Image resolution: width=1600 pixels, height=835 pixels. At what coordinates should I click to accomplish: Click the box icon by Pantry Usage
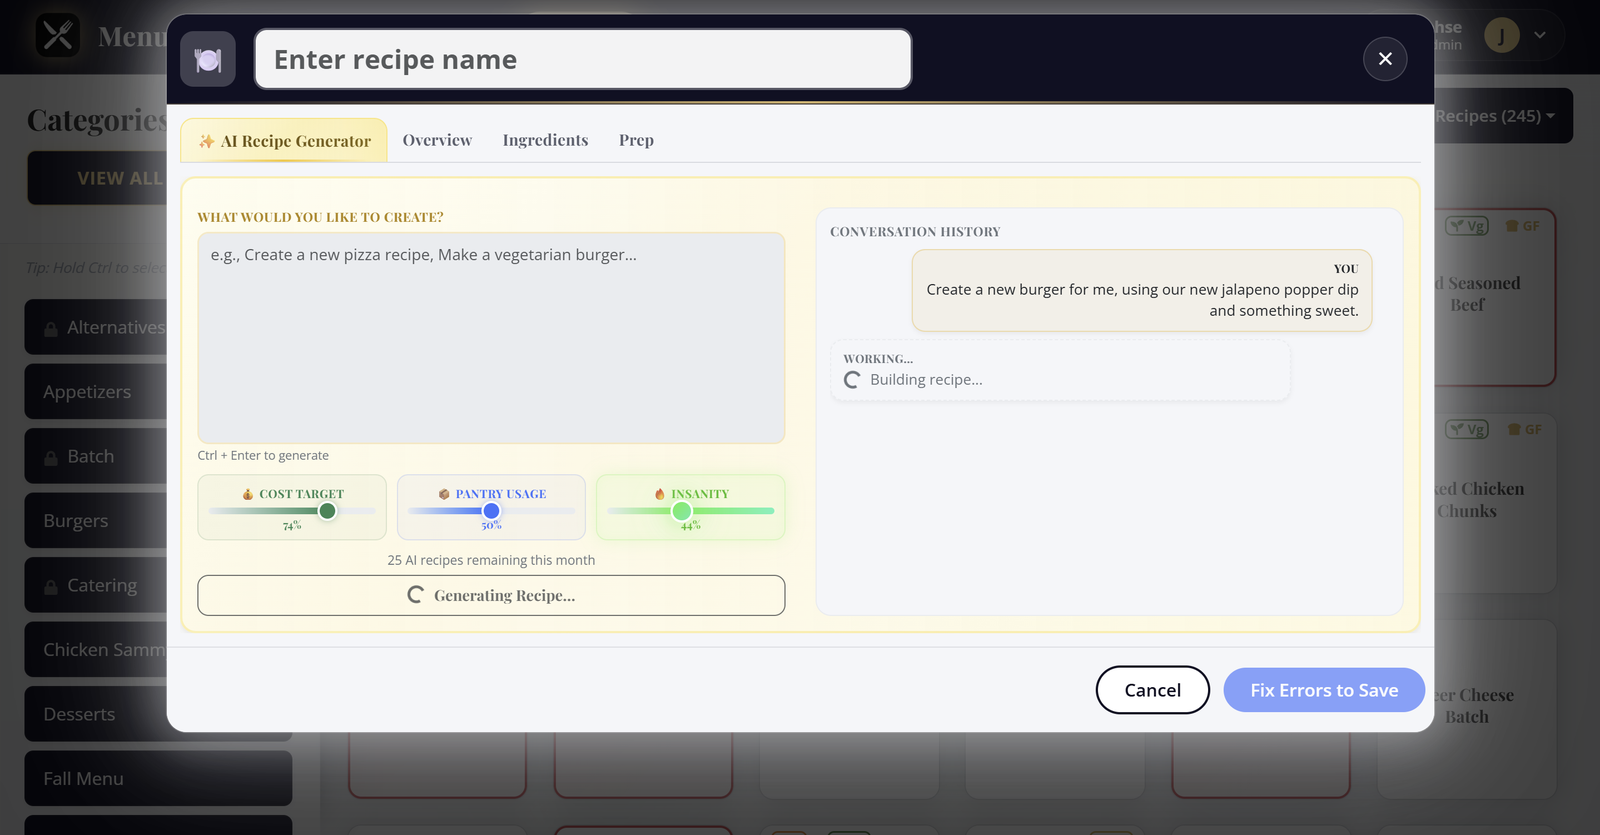[444, 494]
